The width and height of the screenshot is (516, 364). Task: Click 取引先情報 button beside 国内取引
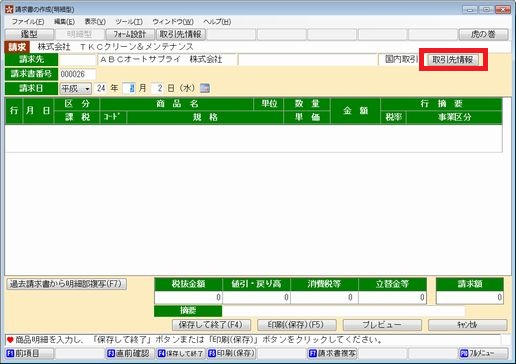click(x=453, y=60)
